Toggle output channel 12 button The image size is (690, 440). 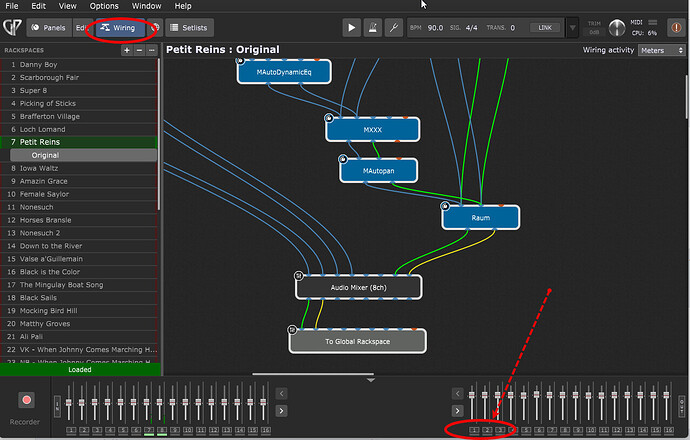click(x=617, y=430)
